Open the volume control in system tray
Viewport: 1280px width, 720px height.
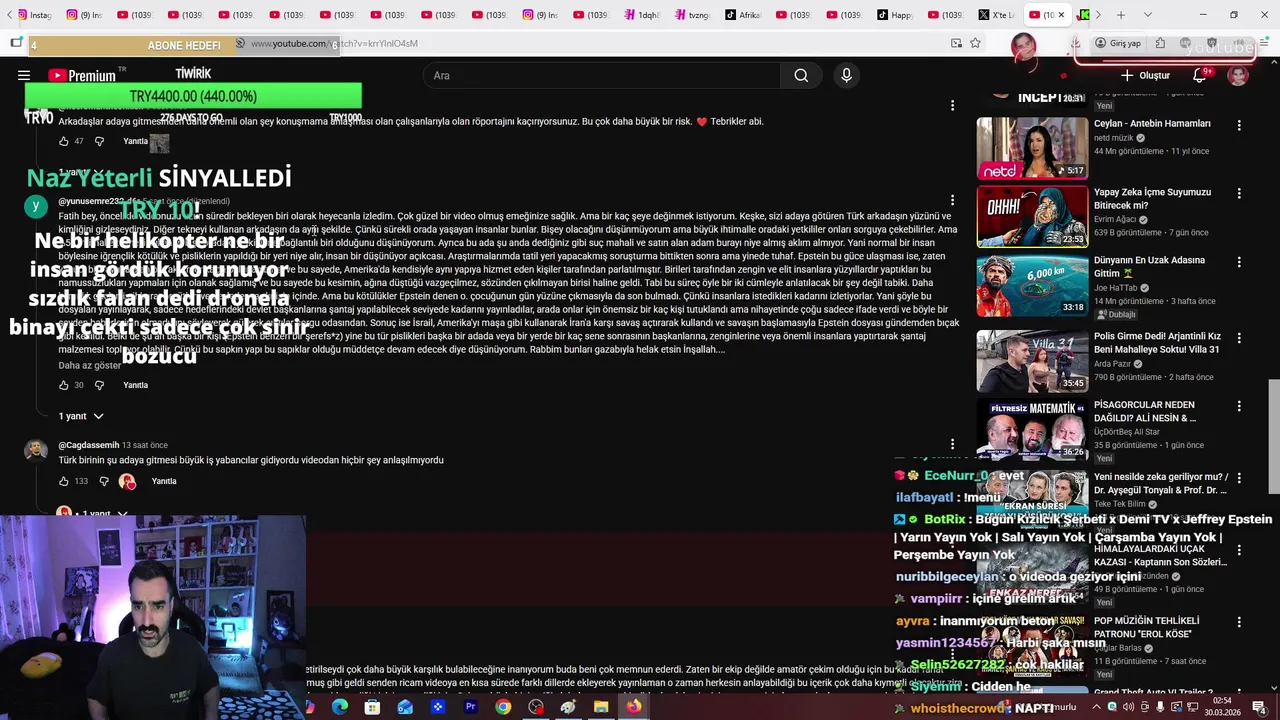point(1128,707)
